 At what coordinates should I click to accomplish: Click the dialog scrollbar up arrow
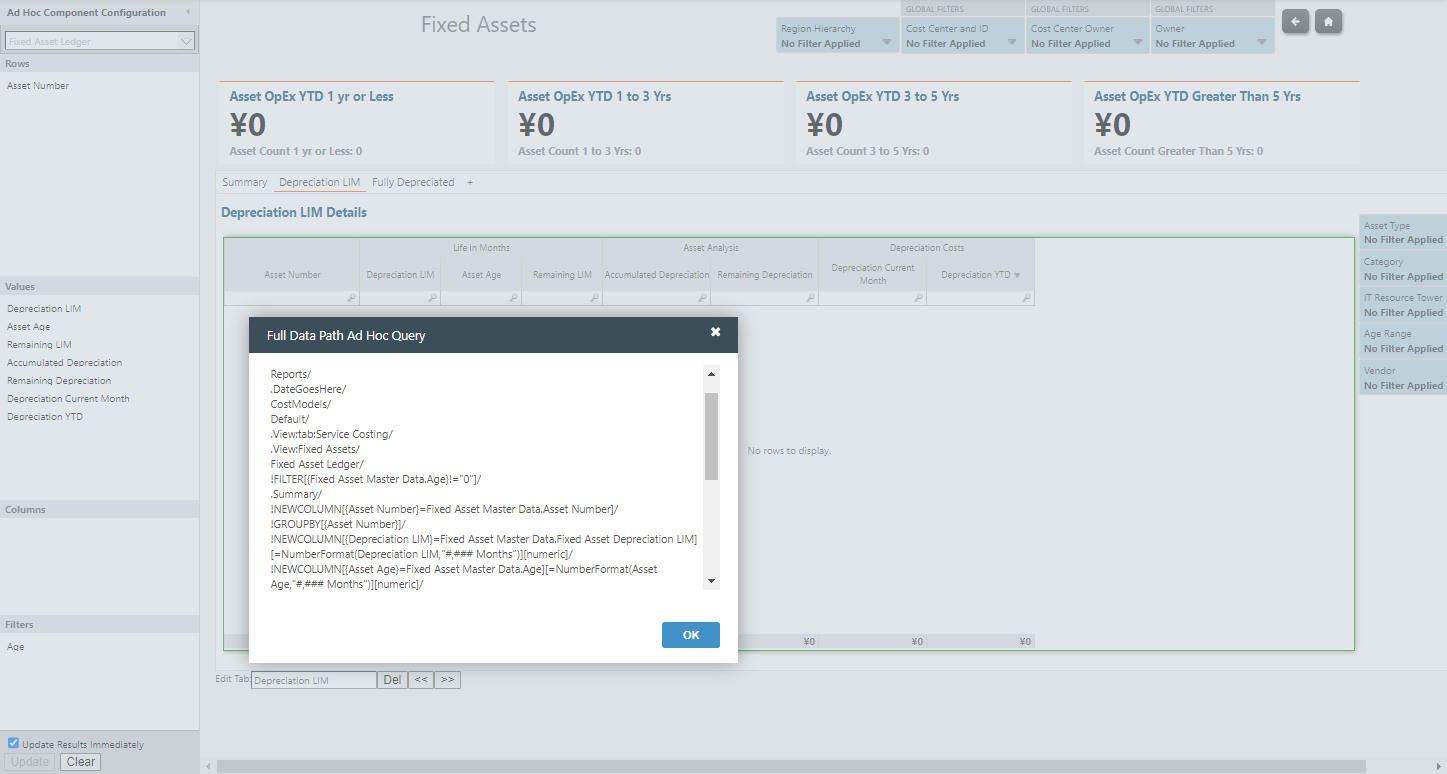[712, 374]
